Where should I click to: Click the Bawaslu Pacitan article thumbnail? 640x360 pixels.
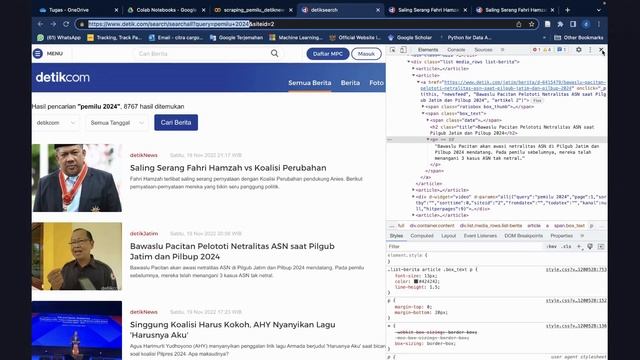pos(77,256)
